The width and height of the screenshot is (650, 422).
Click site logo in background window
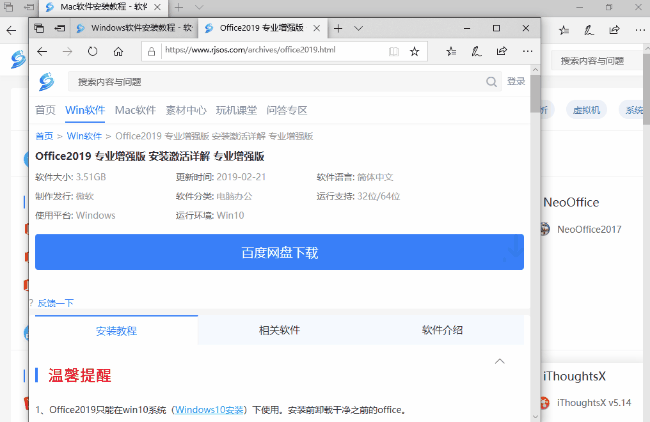pos(18,59)
